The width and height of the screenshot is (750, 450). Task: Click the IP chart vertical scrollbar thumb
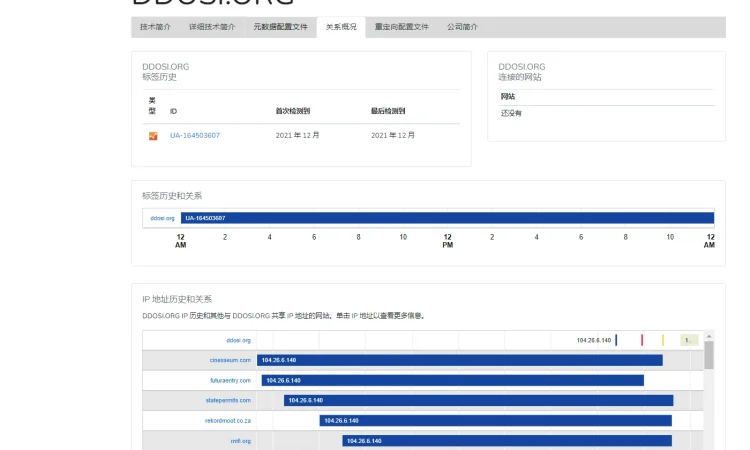(x=709, y=355)
